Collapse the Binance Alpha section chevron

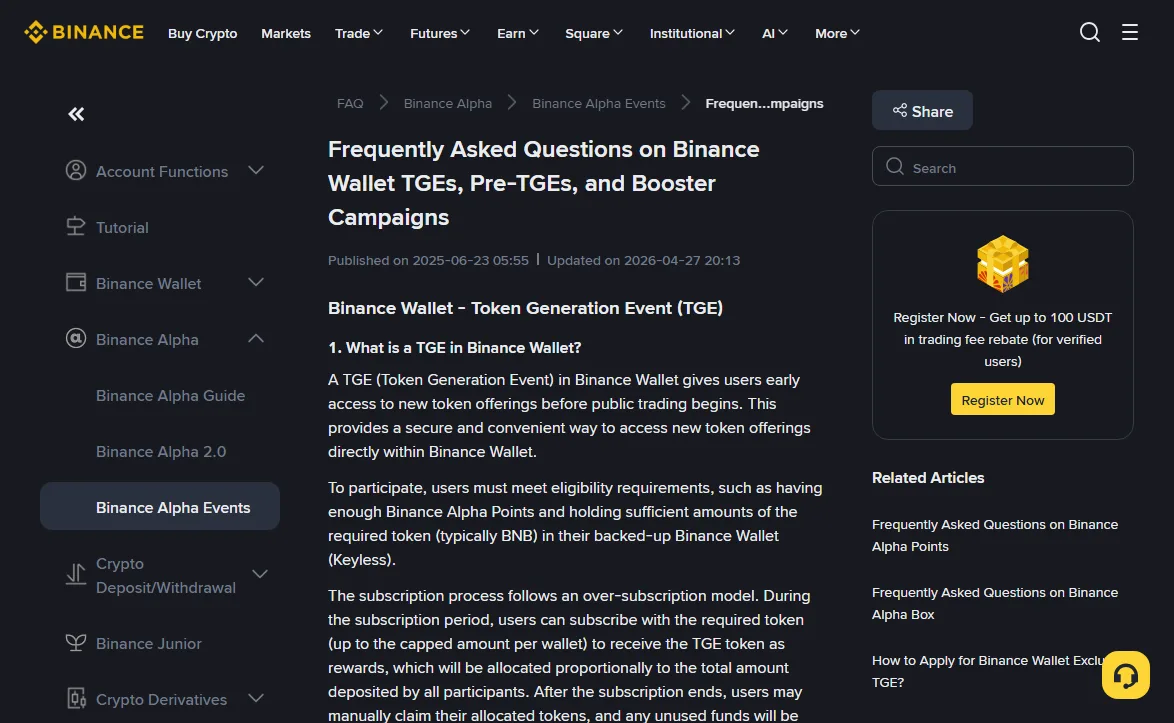[256, 338]
